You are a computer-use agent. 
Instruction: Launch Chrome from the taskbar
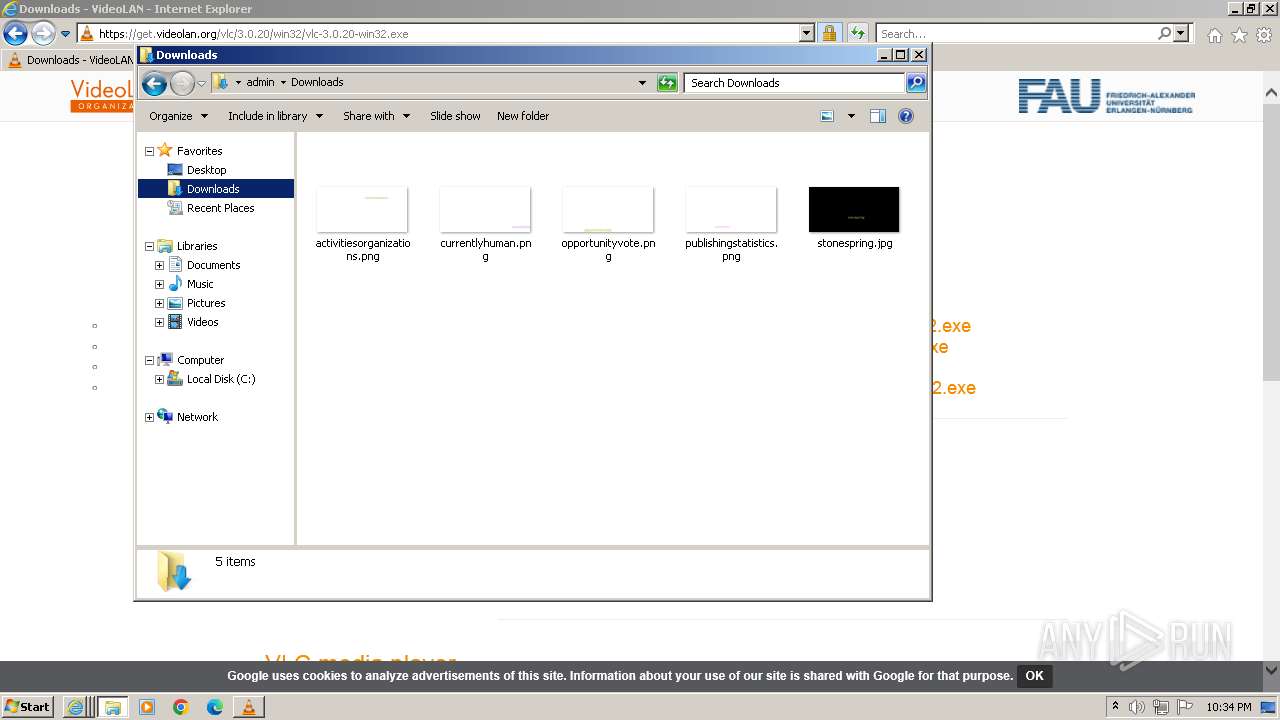pyautogui.click(x=181, y=707)
